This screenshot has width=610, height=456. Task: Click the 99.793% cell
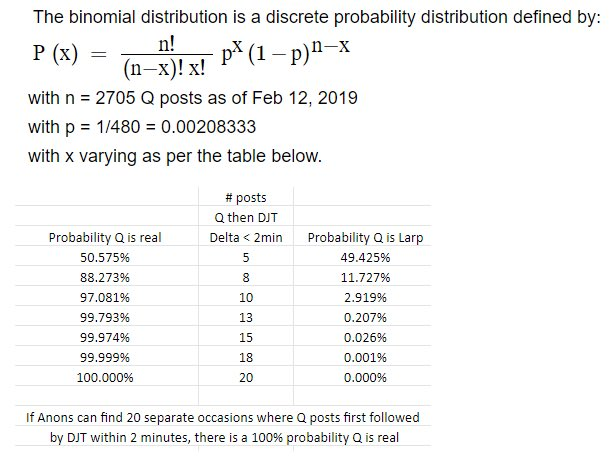click(105, 317)
